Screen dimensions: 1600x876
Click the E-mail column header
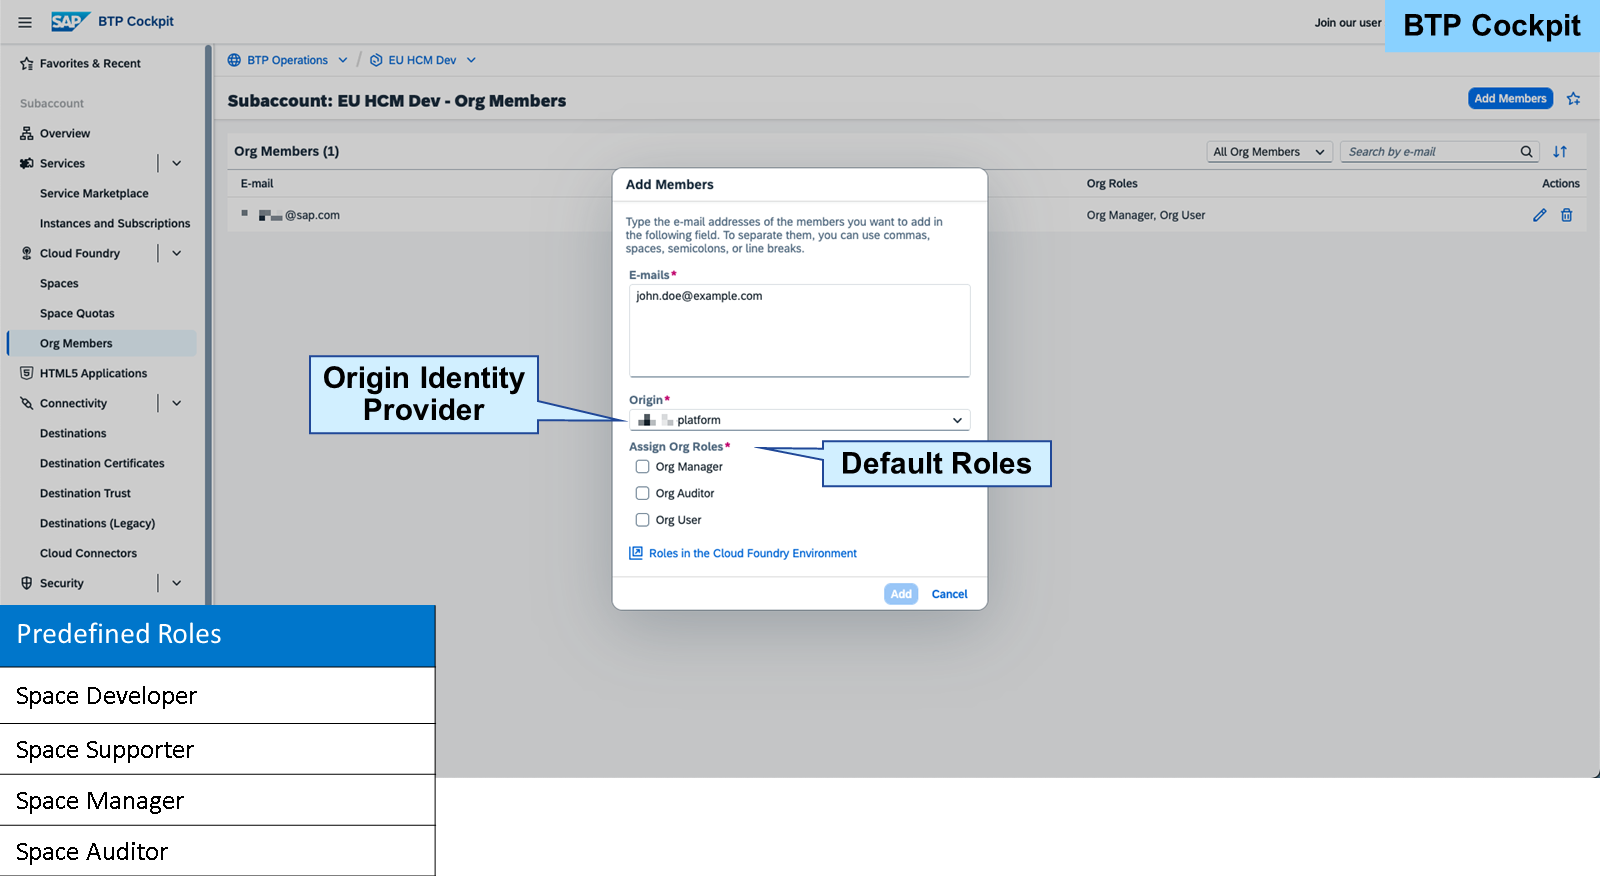[x=257, y=184]
